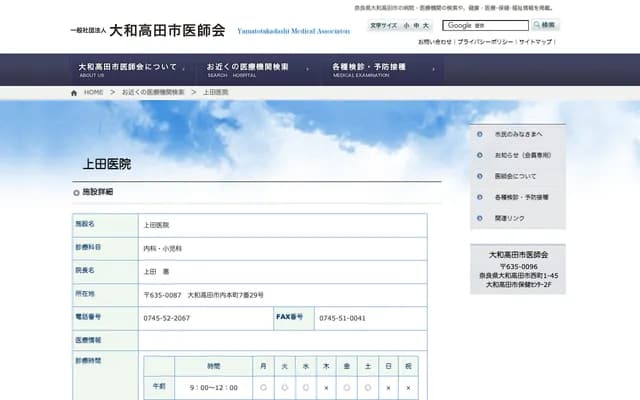Set font size to small (小)
The height and width of the screenshot is (400, 640).
[x=407, y=25]
